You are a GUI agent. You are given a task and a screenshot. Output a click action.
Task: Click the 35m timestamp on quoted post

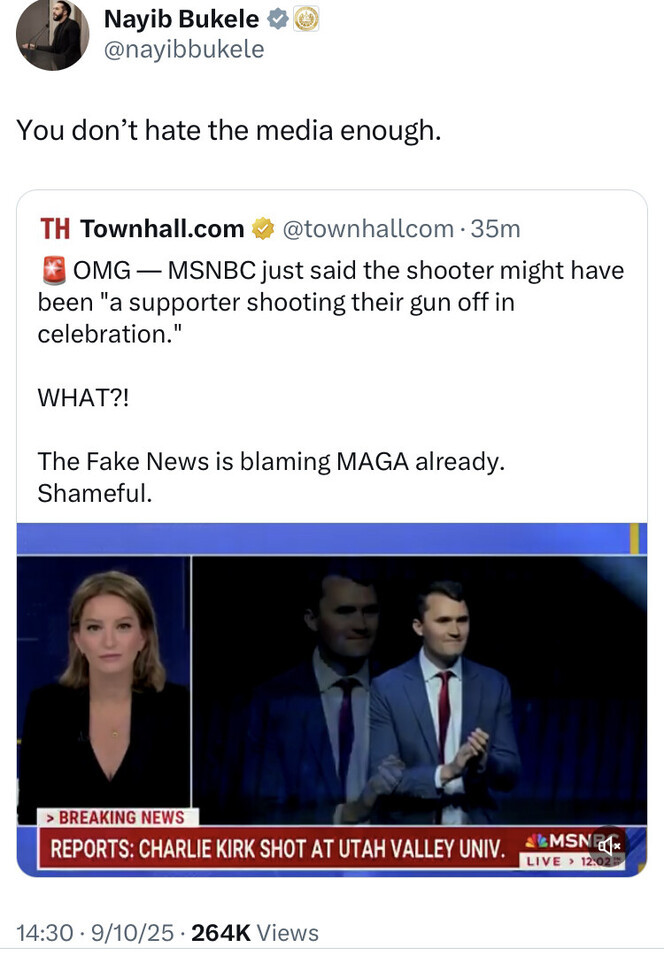(x=495, y=229)
